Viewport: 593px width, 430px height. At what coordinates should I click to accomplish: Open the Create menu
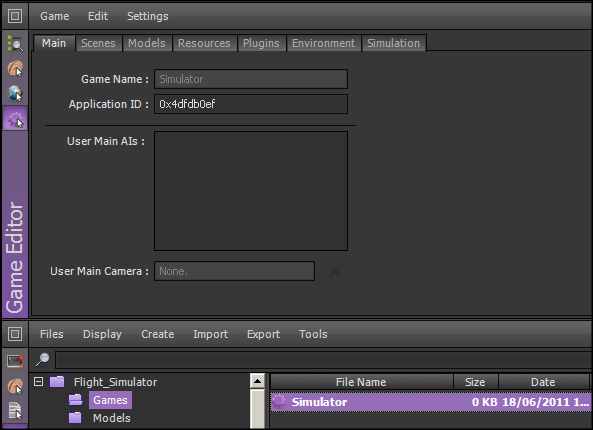(158, 334)
